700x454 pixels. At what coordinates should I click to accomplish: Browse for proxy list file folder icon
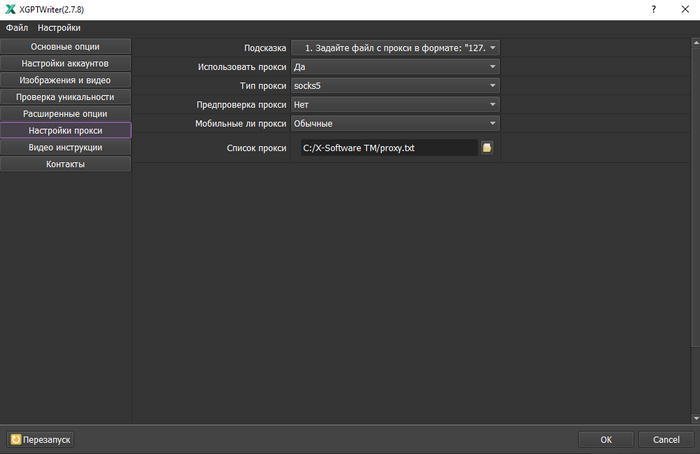point(487,148)
